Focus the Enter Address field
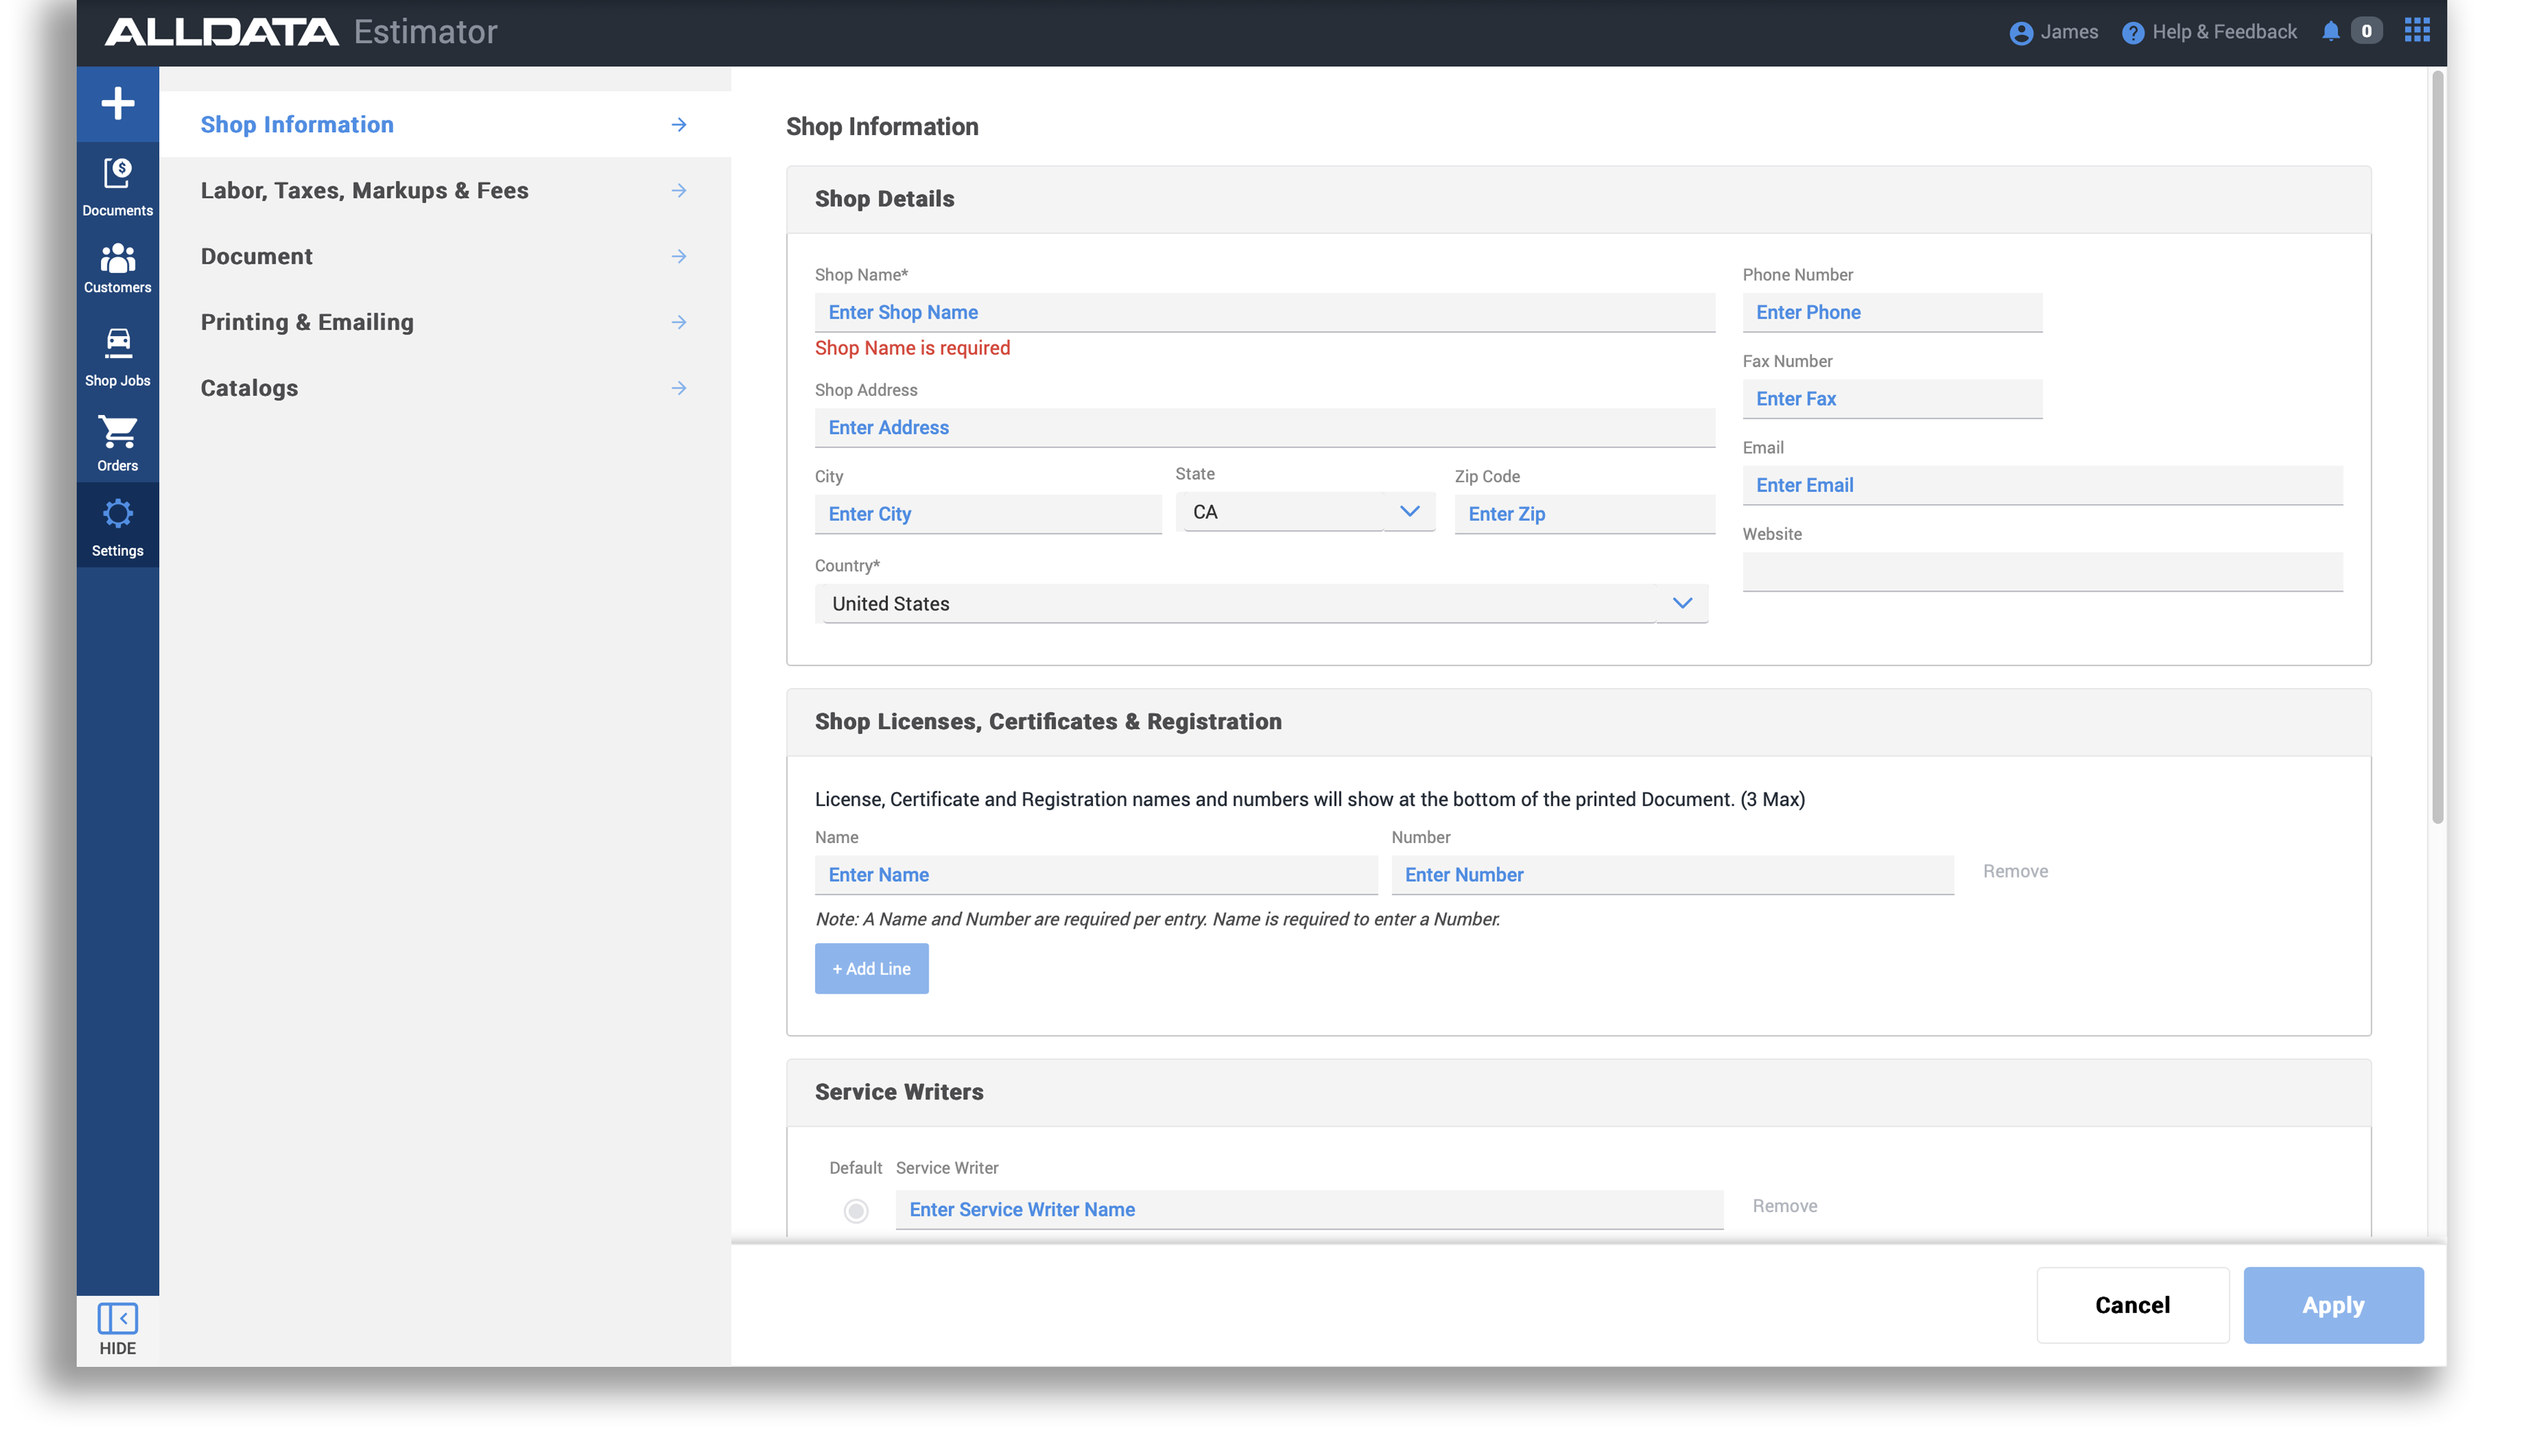2524x1456 pixels. coord(1264,427)
